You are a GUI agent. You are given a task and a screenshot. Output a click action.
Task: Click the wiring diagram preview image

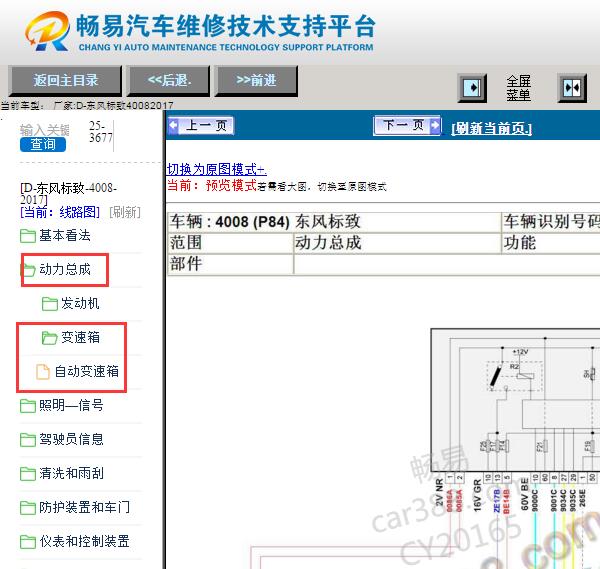(425, 448)
